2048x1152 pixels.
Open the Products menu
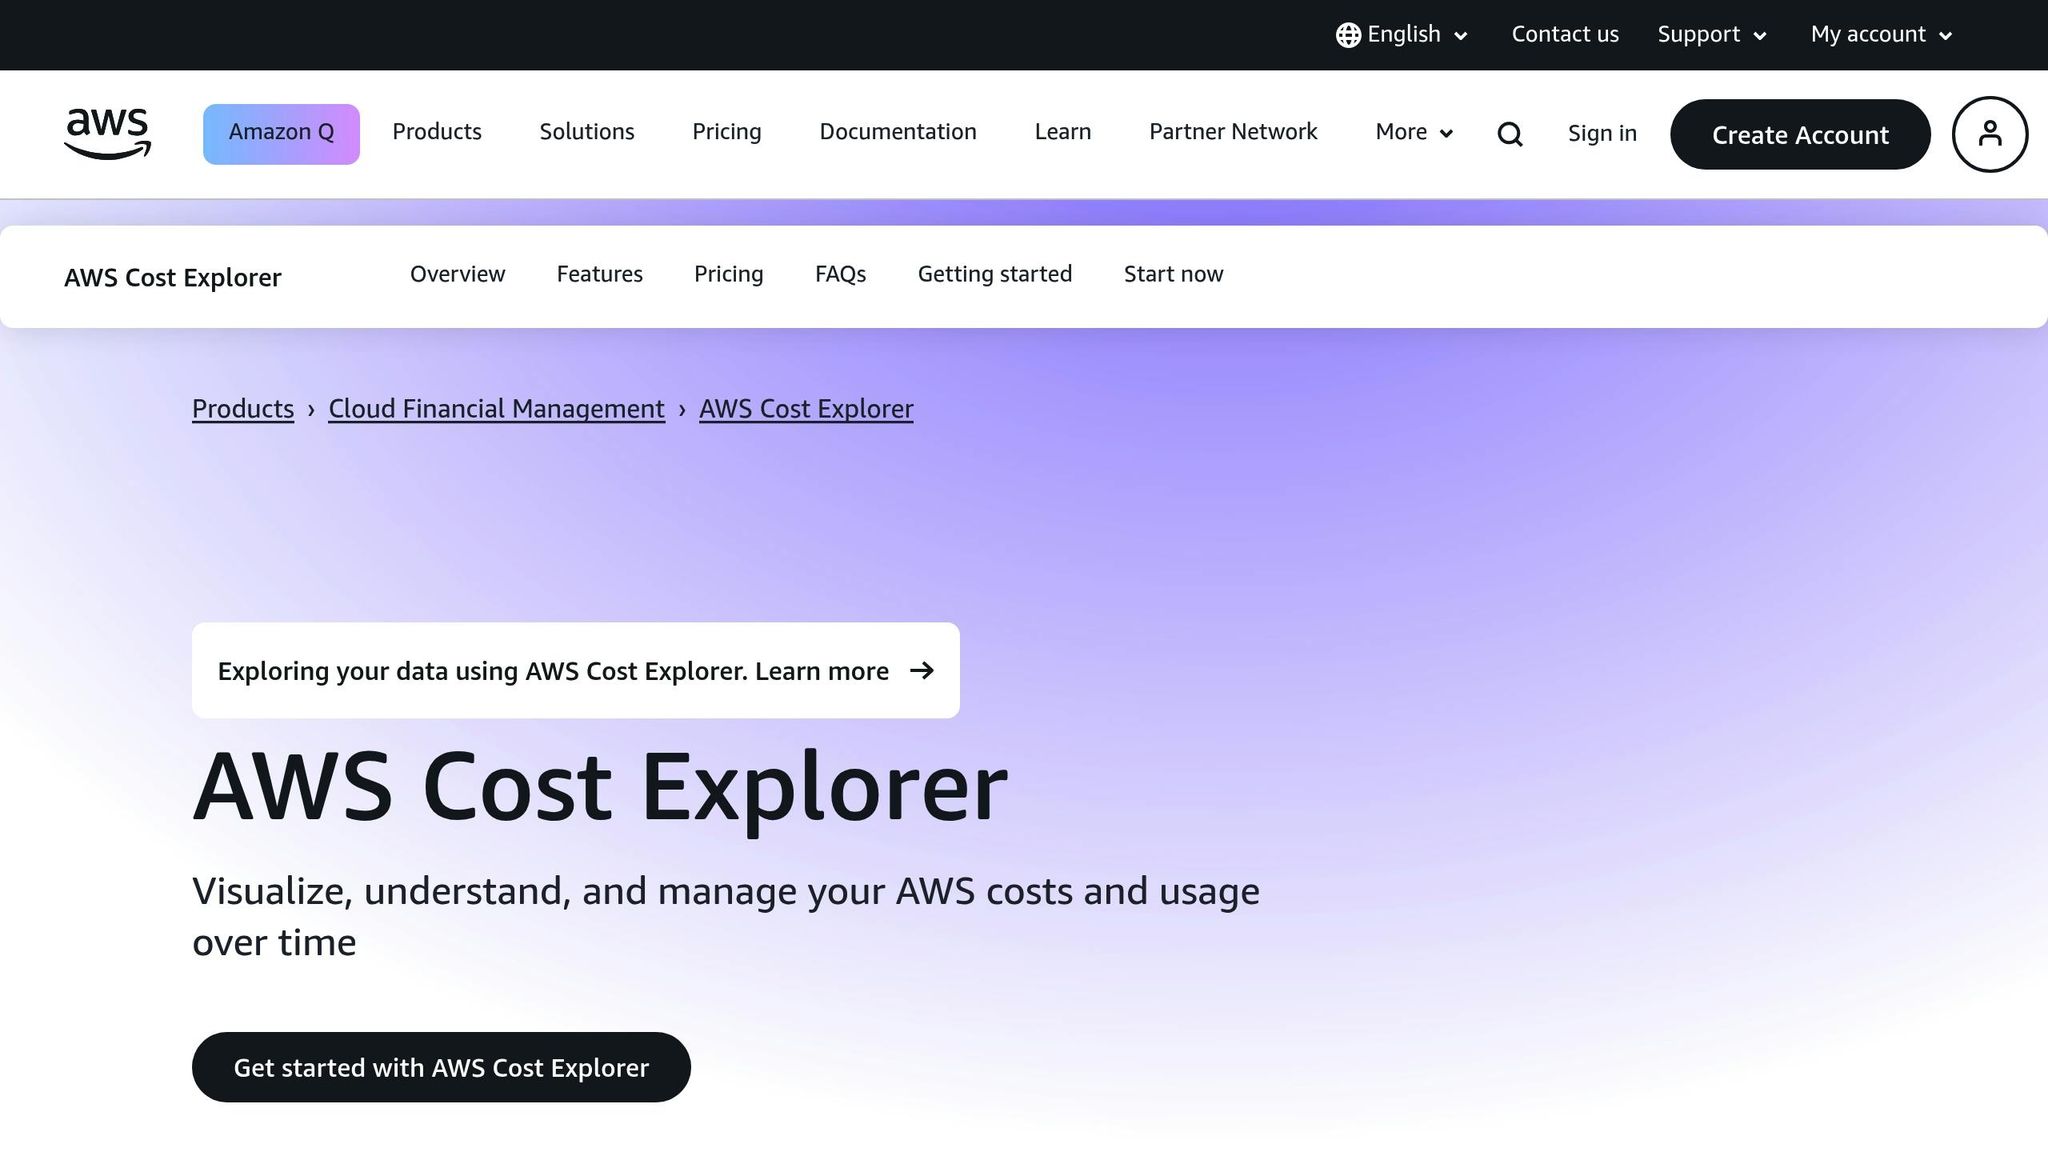(437, 132)
